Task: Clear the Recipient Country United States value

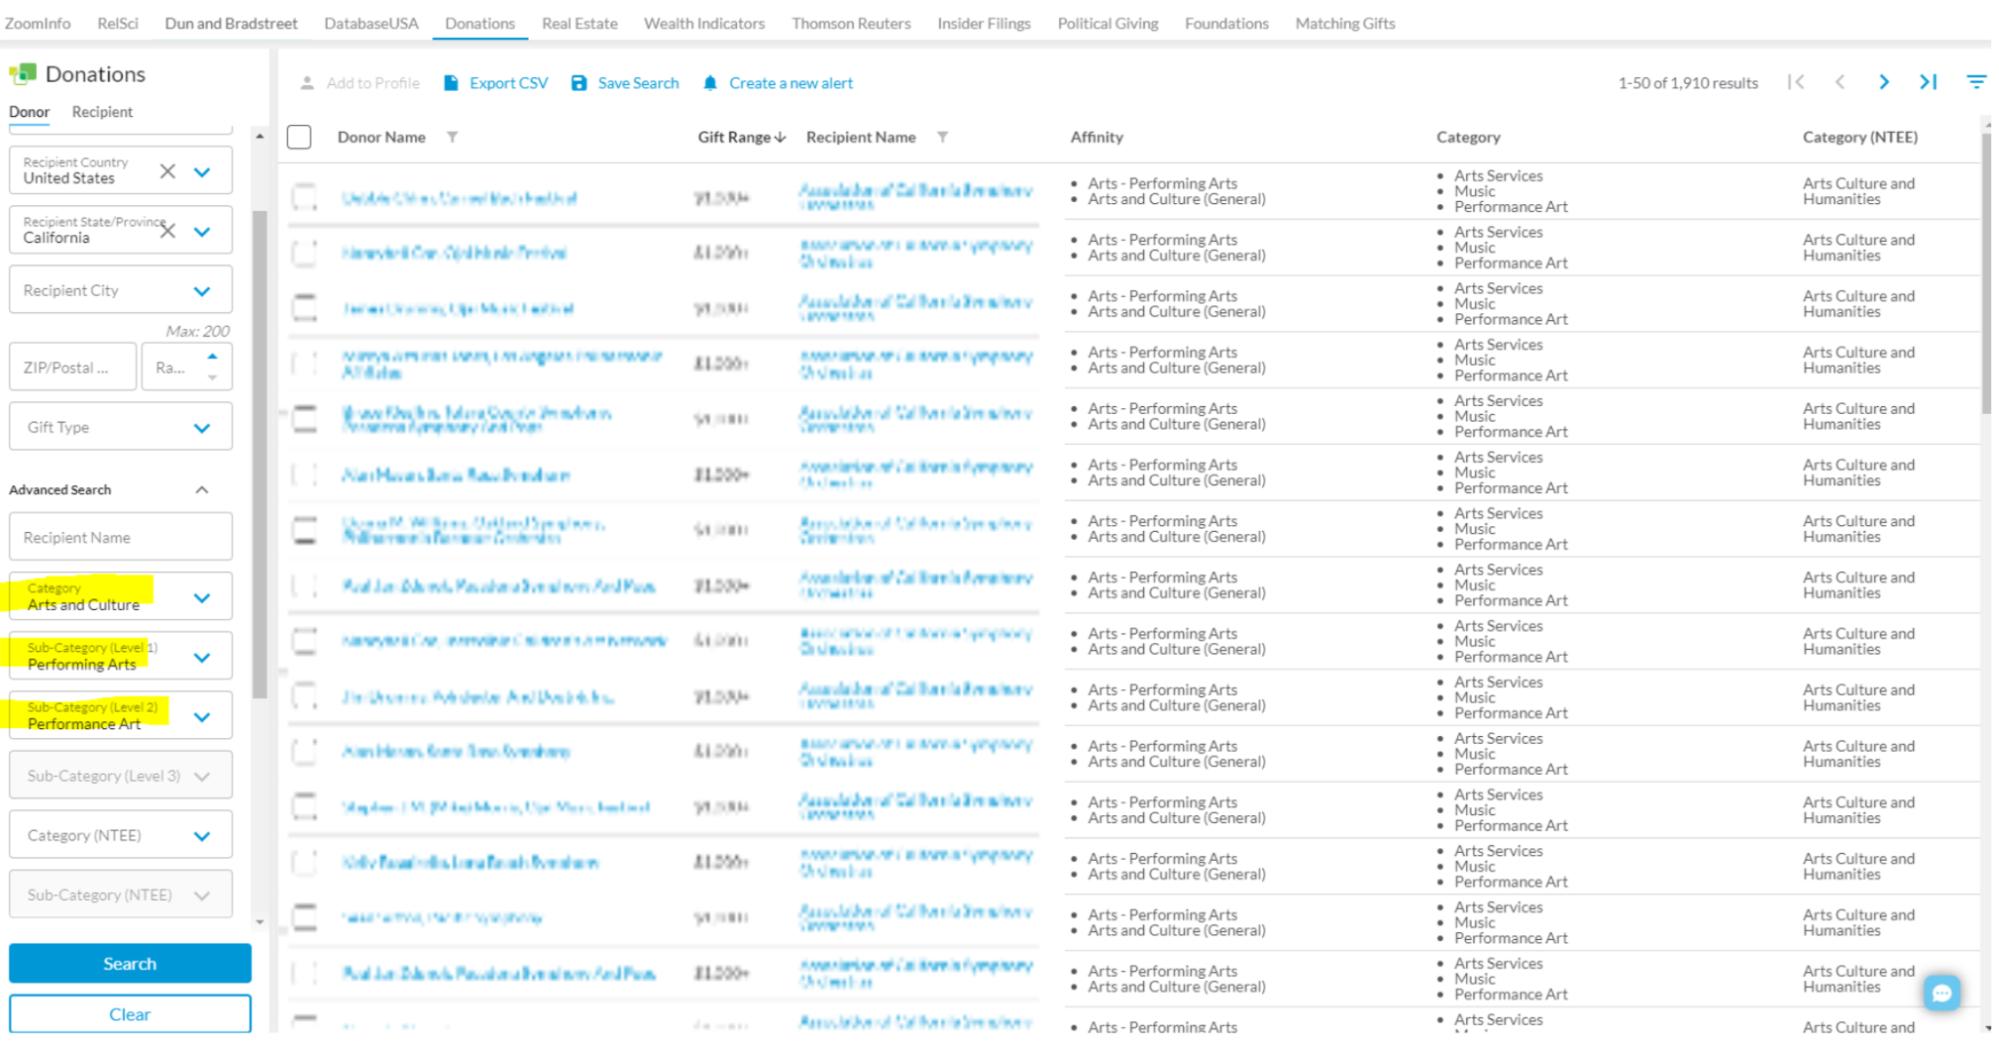Action: 168,171
